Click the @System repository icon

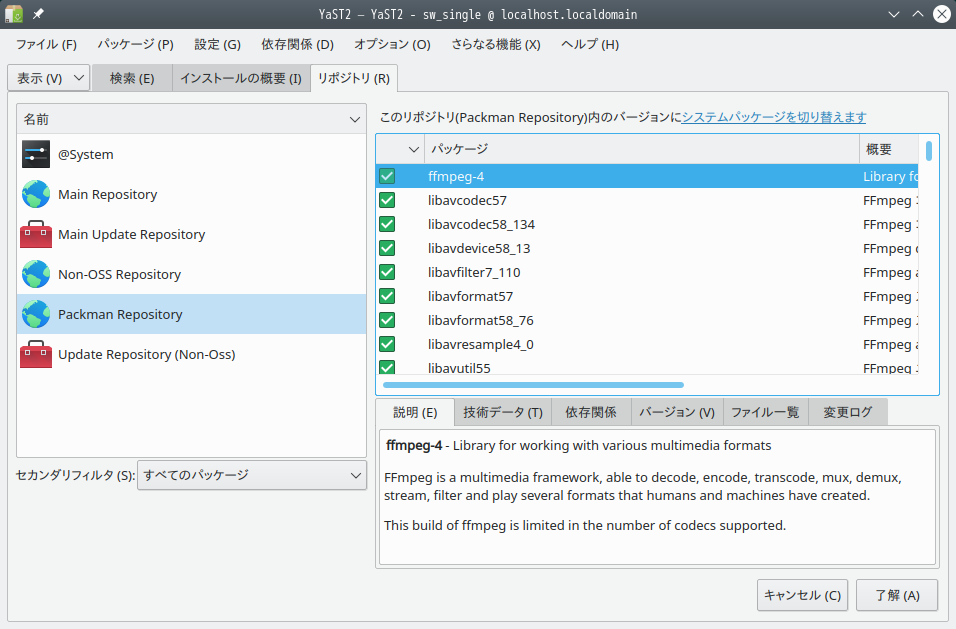click(36, 154)
